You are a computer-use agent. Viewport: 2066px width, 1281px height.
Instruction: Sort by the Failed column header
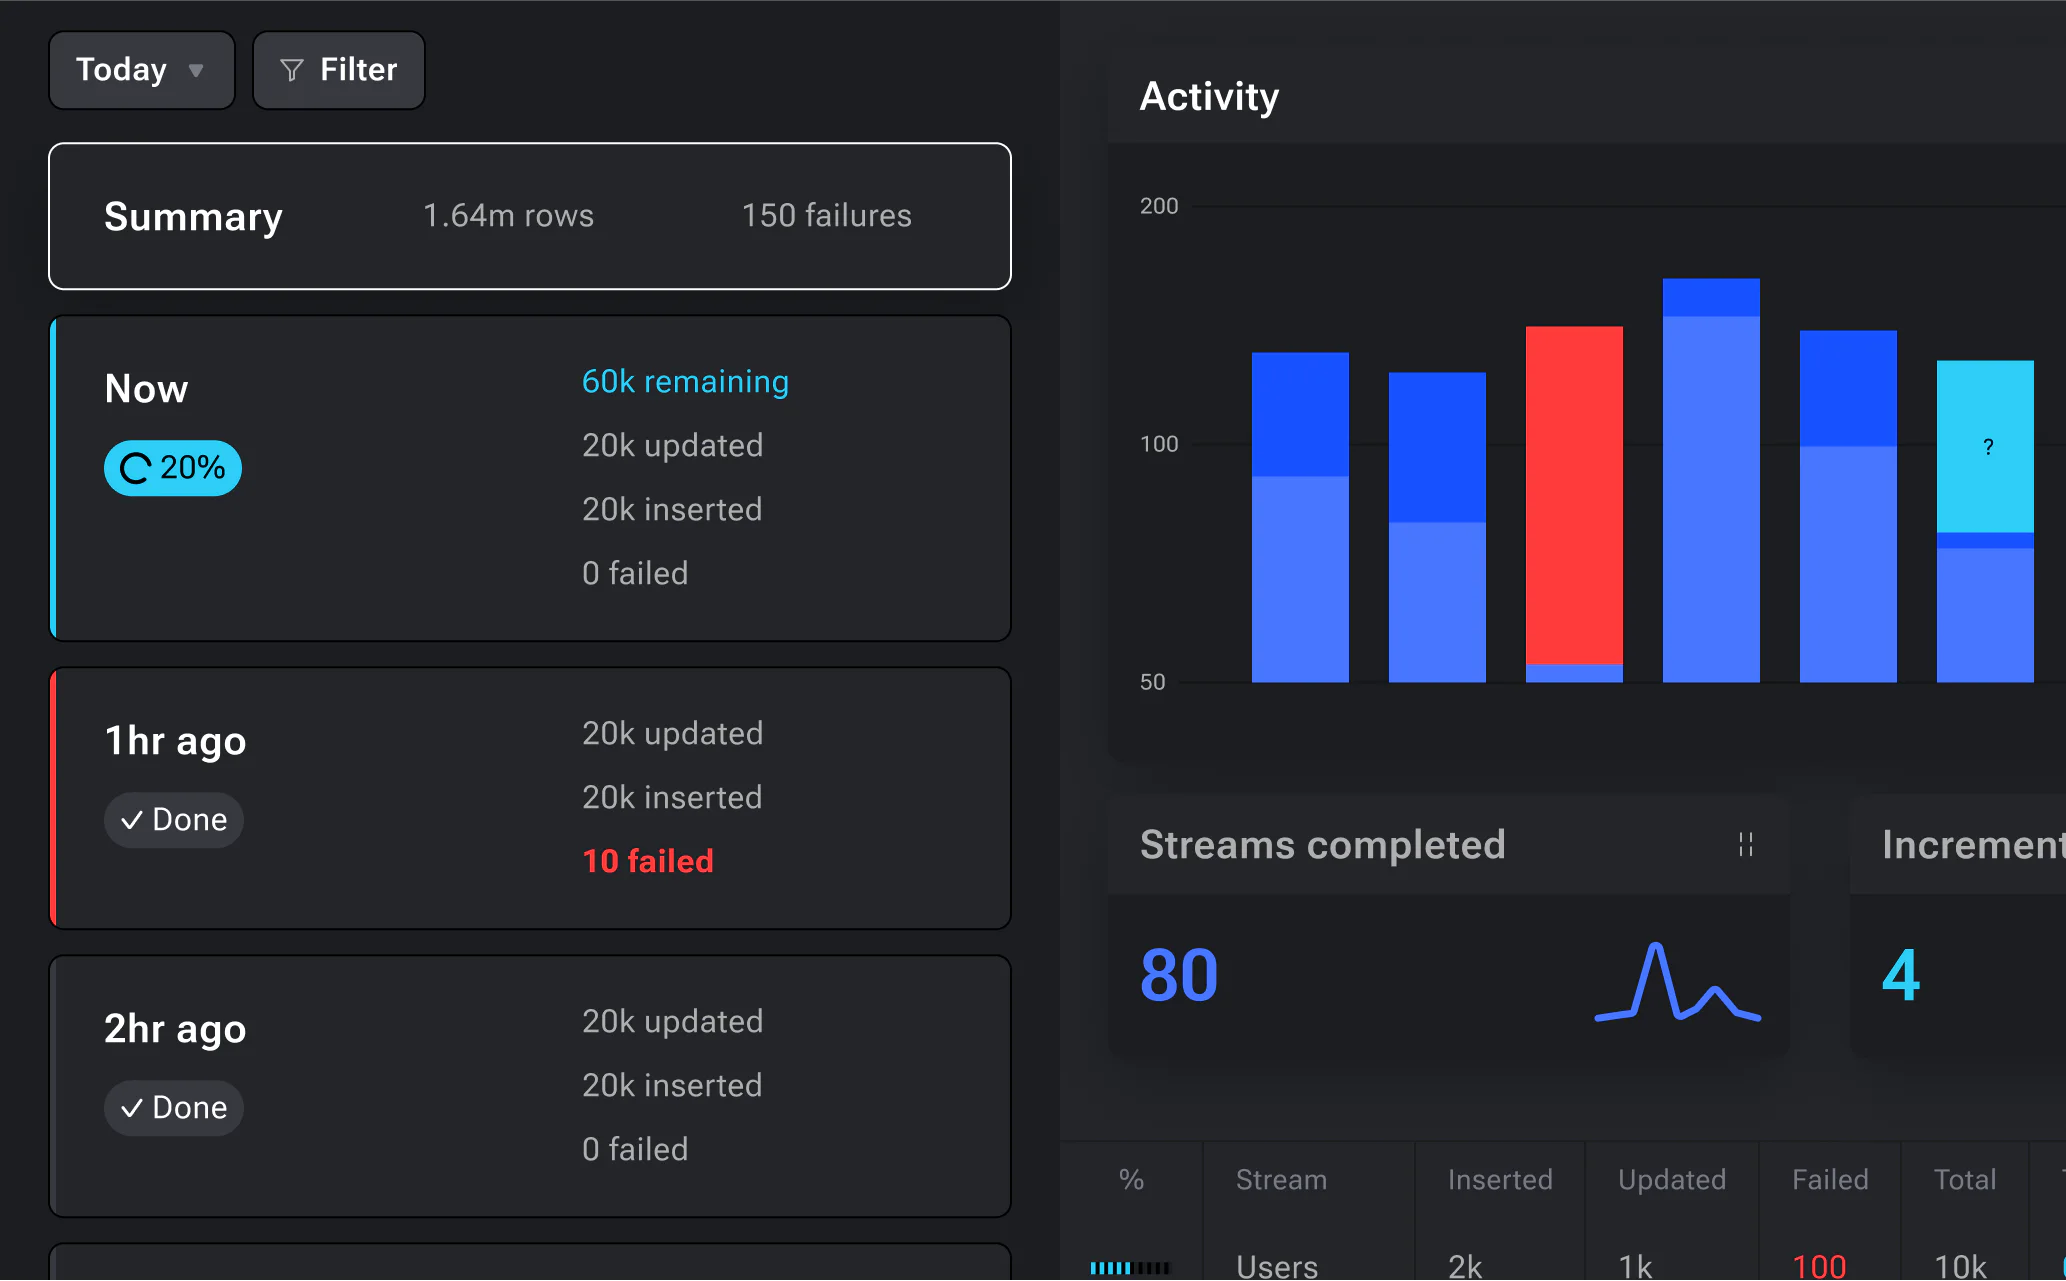[x=1830, y=1180]
